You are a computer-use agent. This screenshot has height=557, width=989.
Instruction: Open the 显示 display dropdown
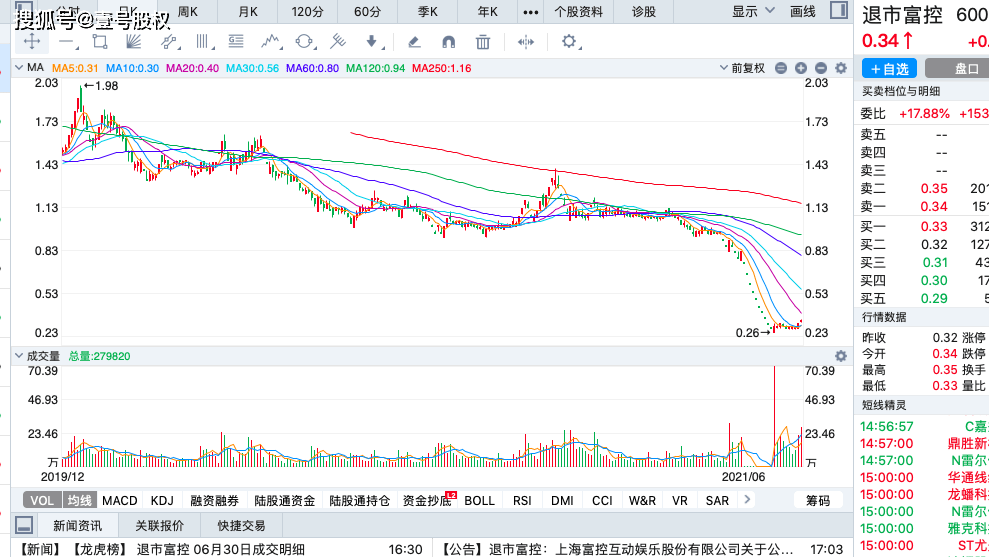coord(753,11)
